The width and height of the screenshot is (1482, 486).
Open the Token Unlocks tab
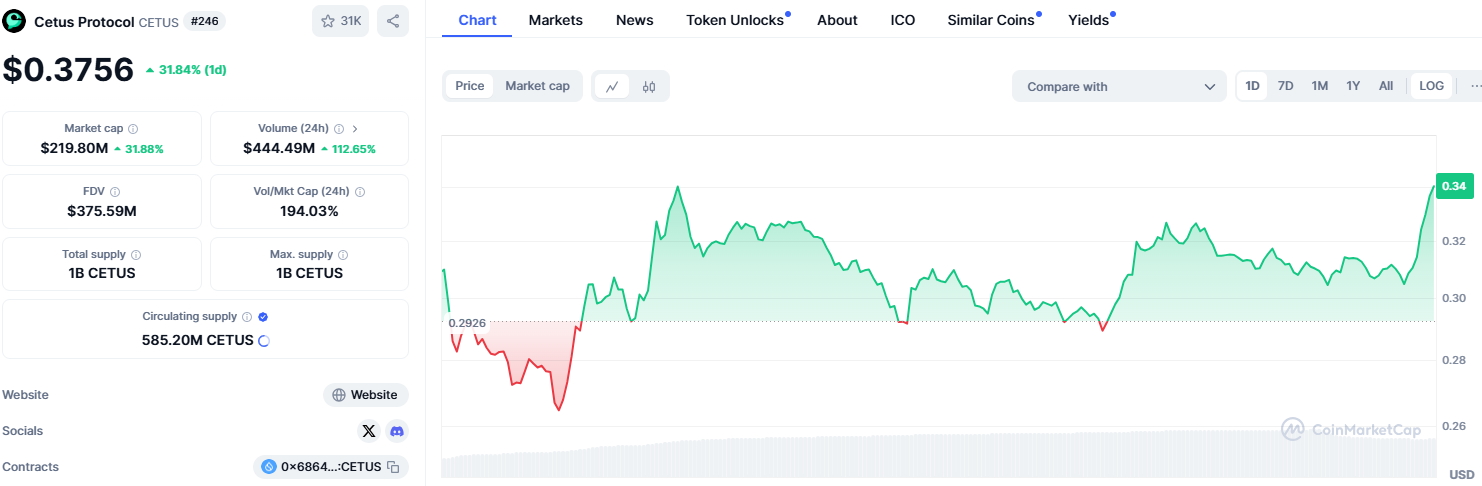(x=737, y=20)
